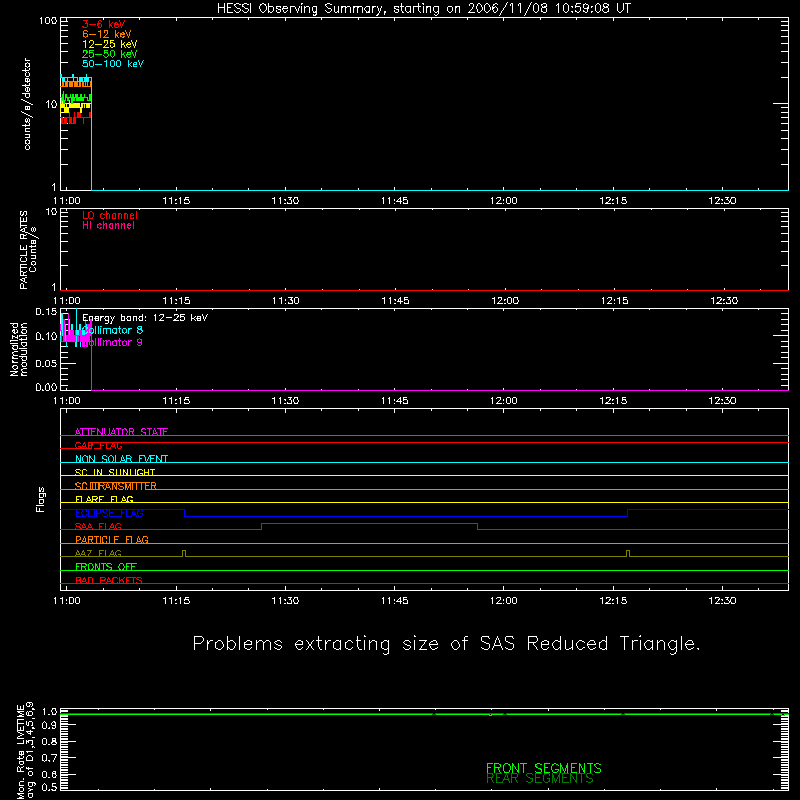Click the Energy band: 12-25 keV label
Screen dimensions: 800x800
coord(145,318)
